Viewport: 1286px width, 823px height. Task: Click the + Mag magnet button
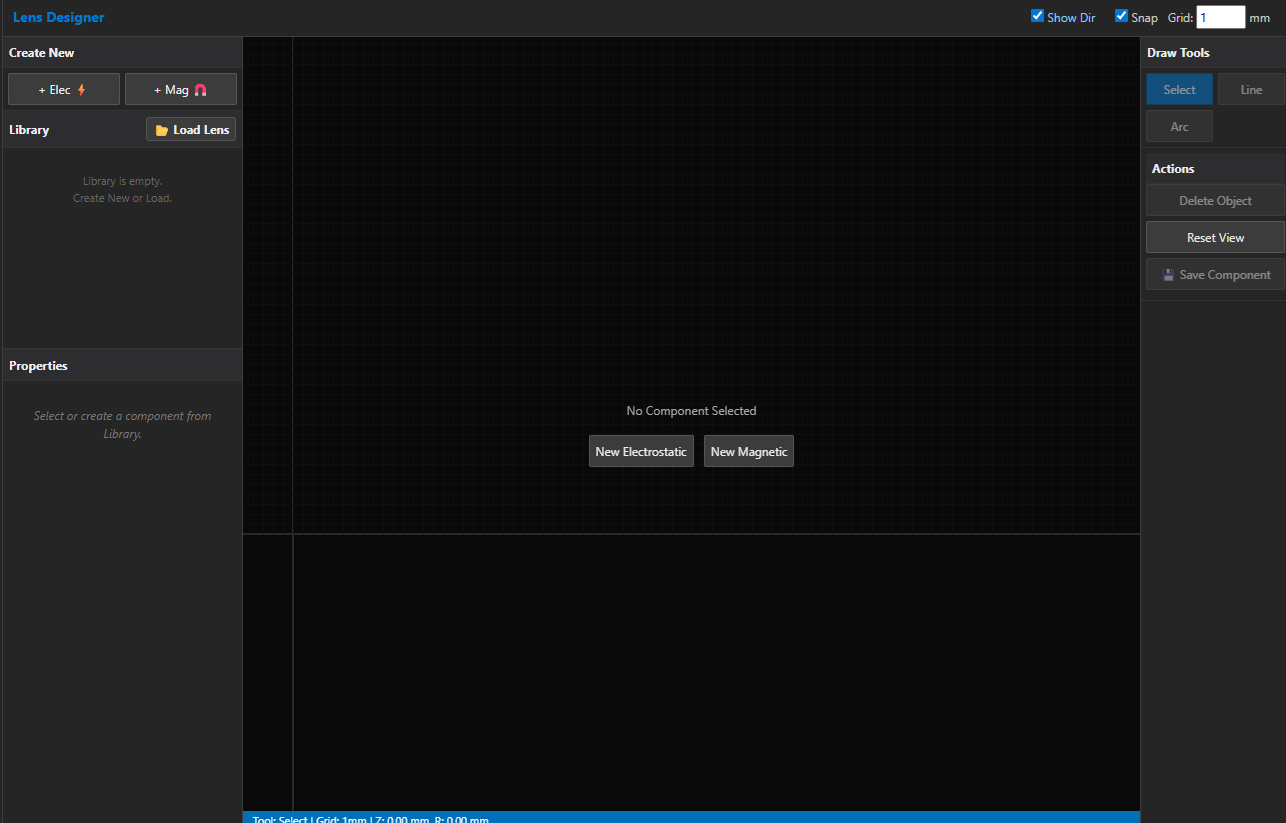coord(180,90)
